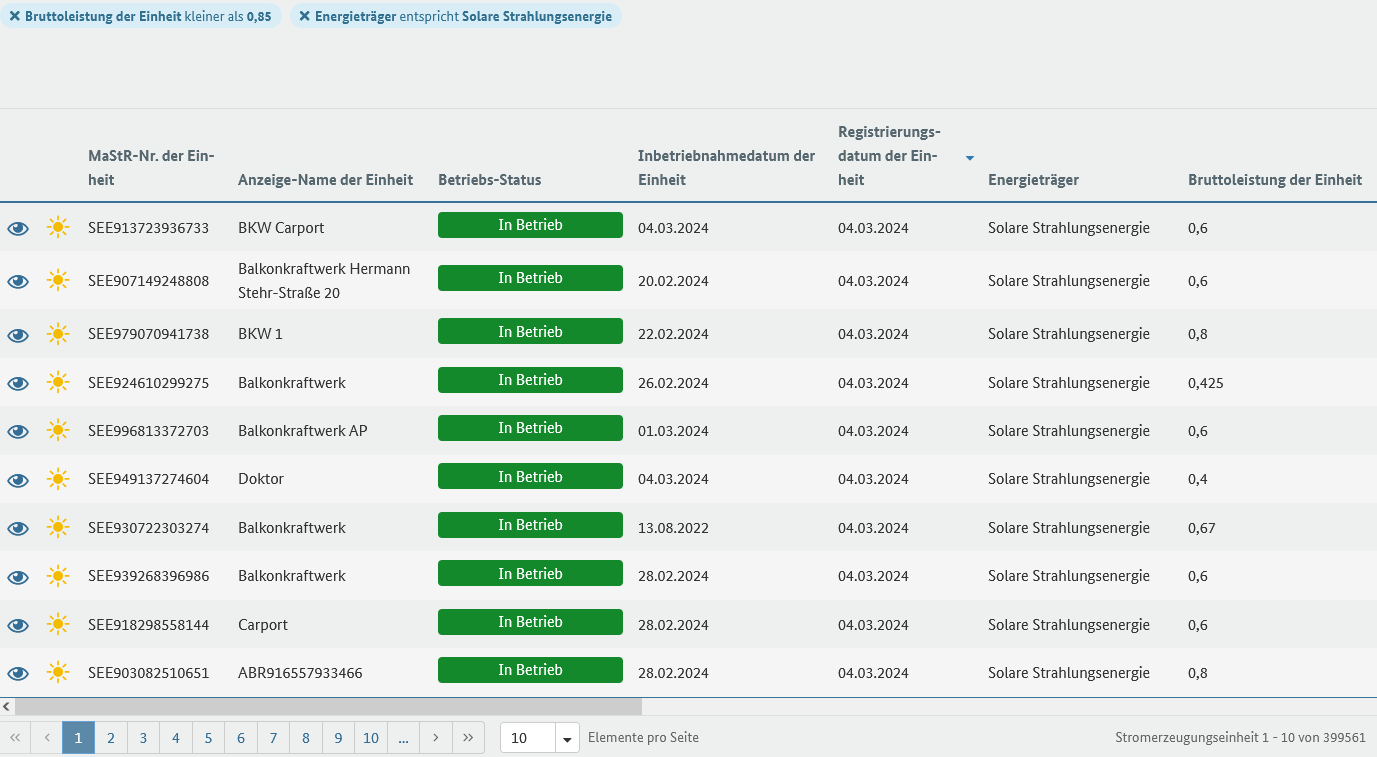Go to page 4
This screenshot has width=1377, height=757.
click(176, 738)
